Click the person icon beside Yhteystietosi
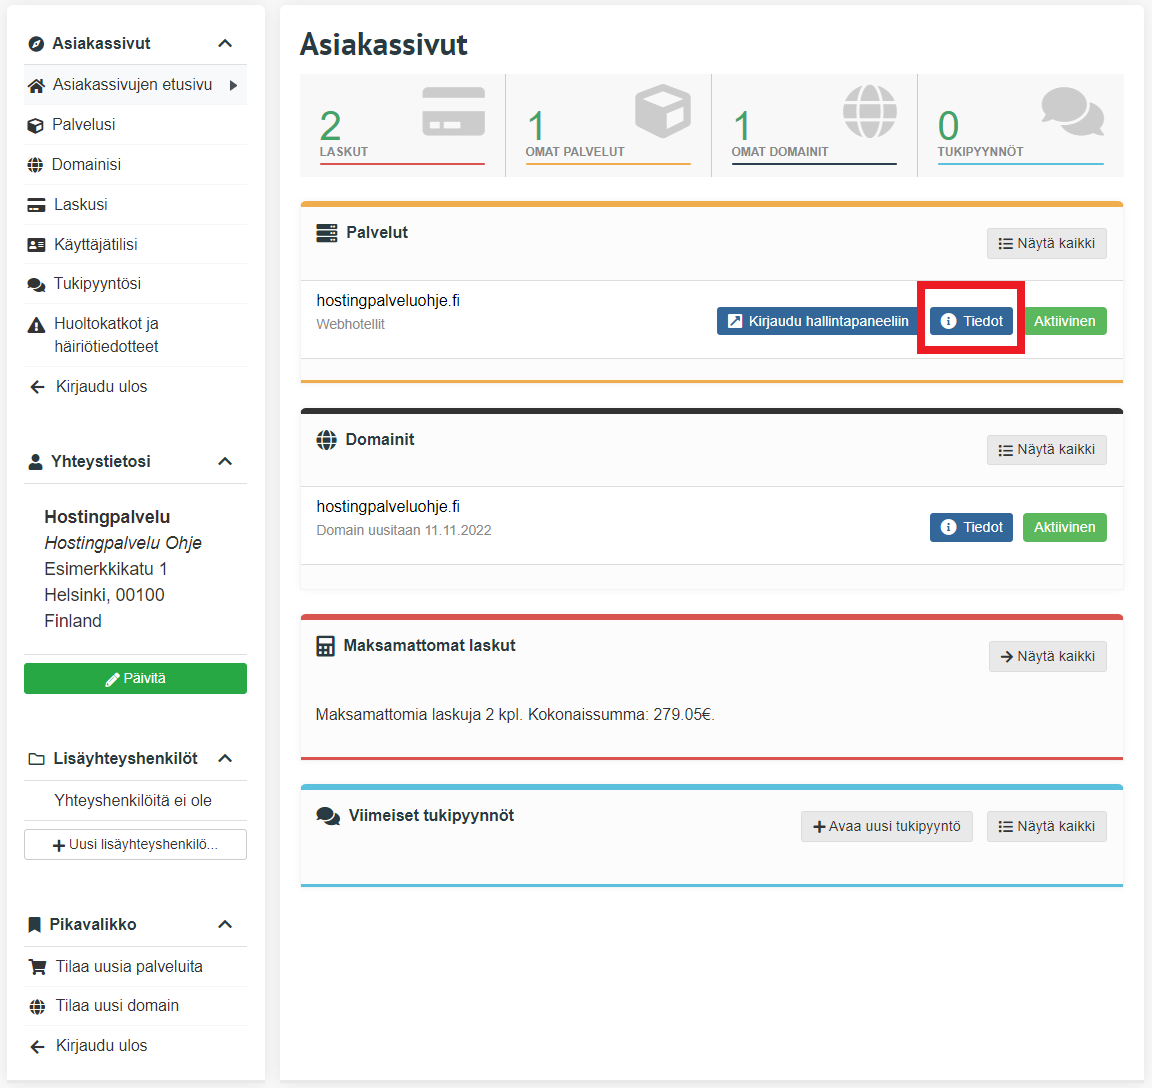The width and height of the screenshot is (1152, 1088). (x=35, y=462)
